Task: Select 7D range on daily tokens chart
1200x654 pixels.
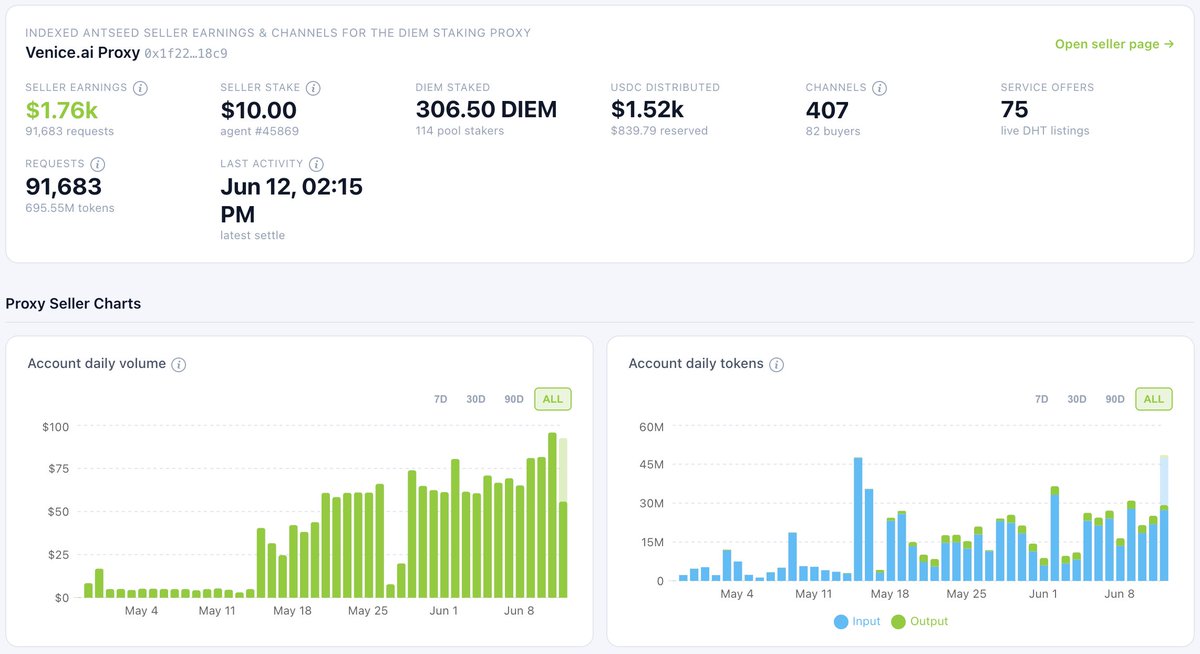Action: coord(1041,399)
